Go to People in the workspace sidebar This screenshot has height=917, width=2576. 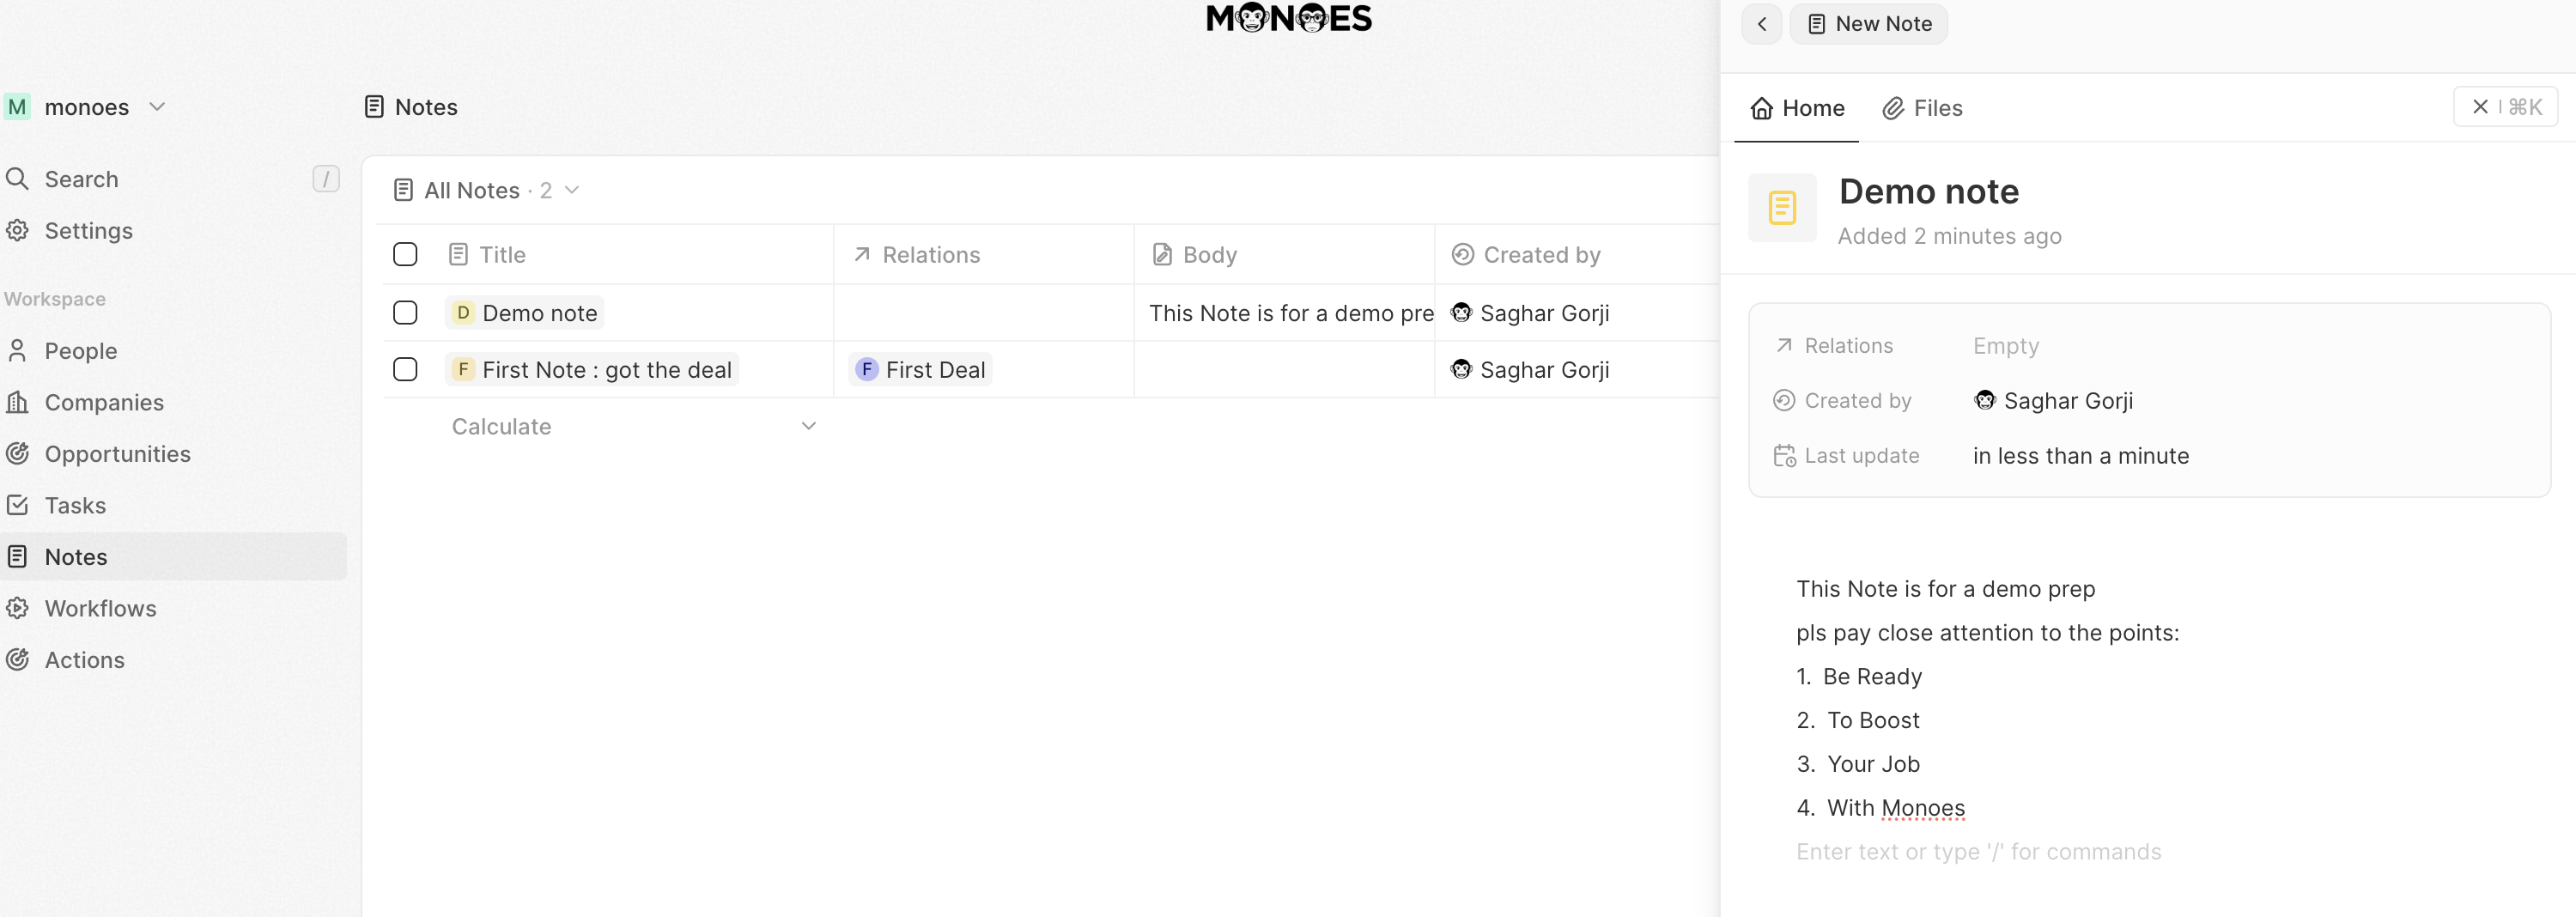[x=80, y=351]
